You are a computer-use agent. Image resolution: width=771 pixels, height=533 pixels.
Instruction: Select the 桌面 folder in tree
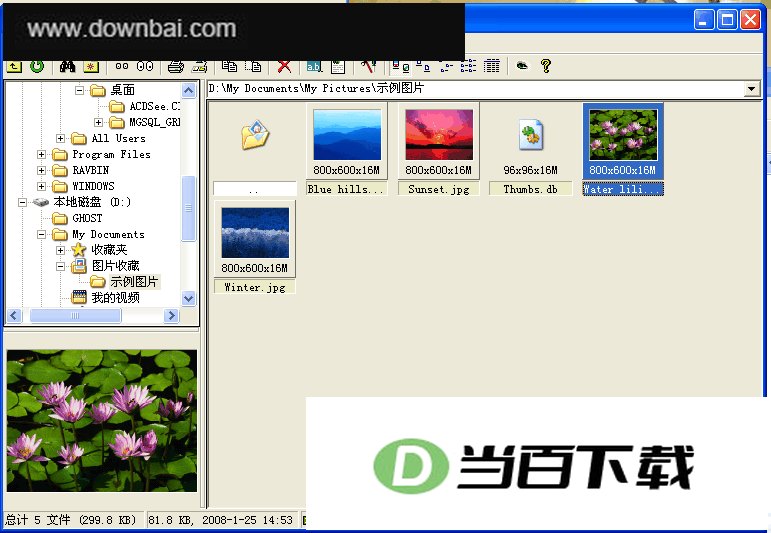[x=122, y=90]
